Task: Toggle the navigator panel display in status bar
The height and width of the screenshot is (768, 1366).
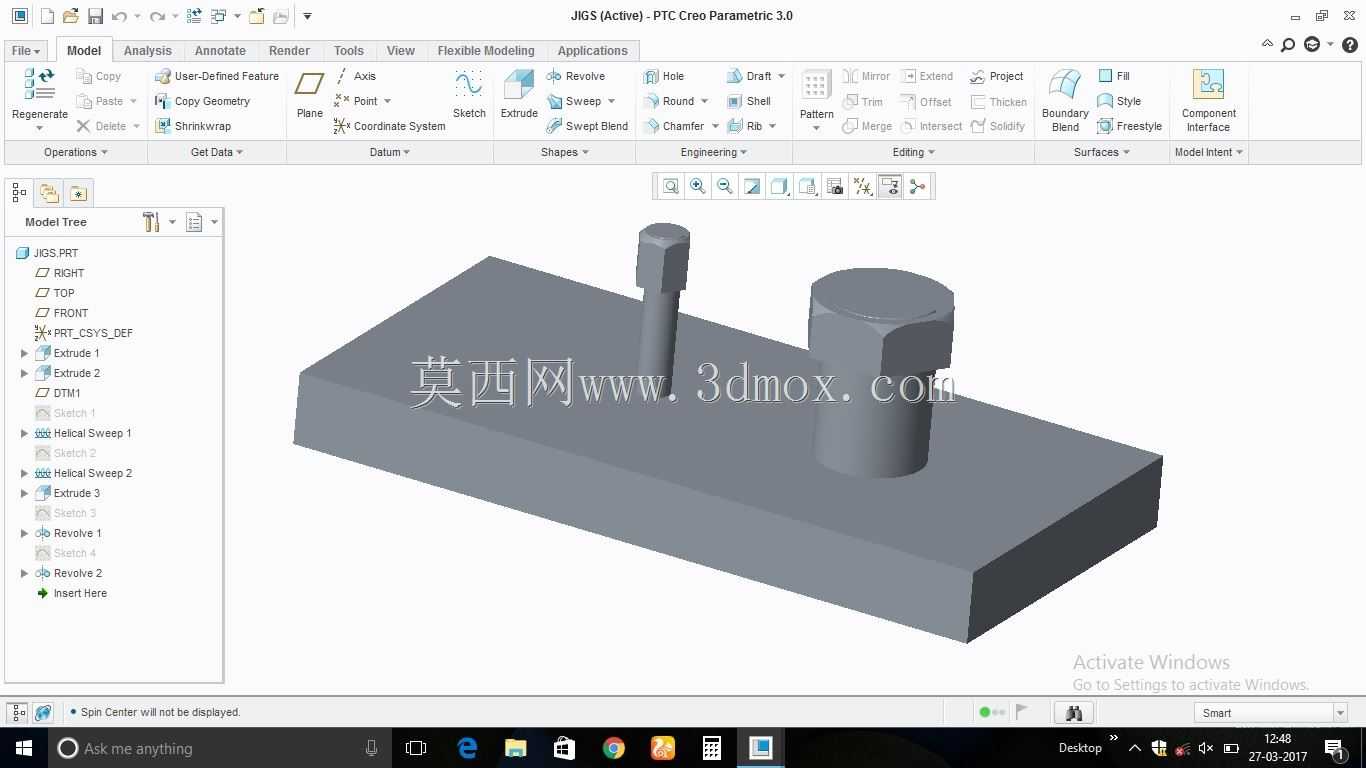Action: pyautogui.click(x=17, y=713)
